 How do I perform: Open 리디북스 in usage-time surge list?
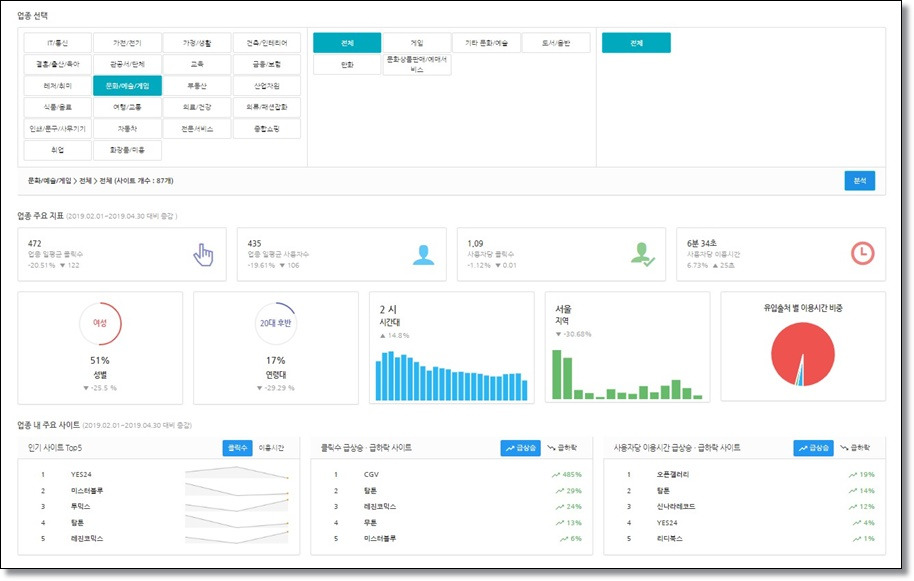(669, 539)
